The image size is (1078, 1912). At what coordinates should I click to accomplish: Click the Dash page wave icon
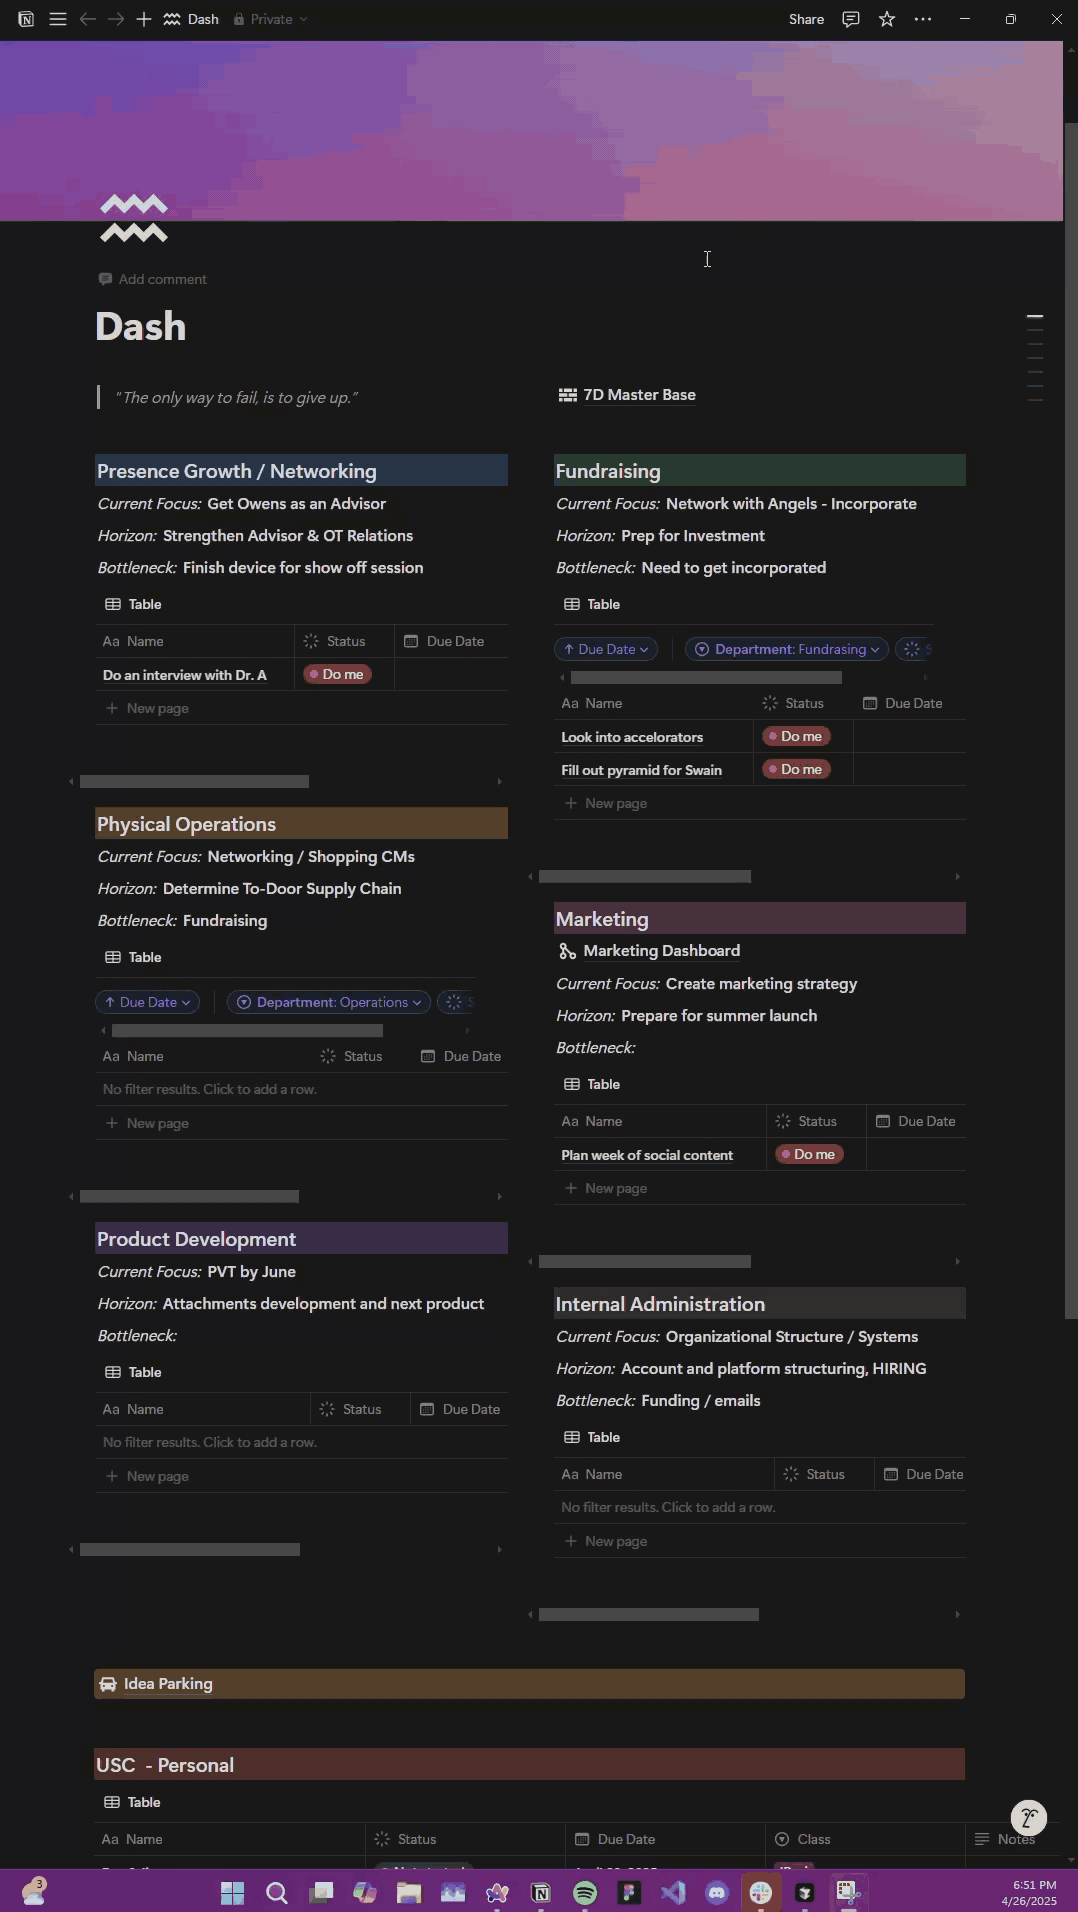[133, 219]
